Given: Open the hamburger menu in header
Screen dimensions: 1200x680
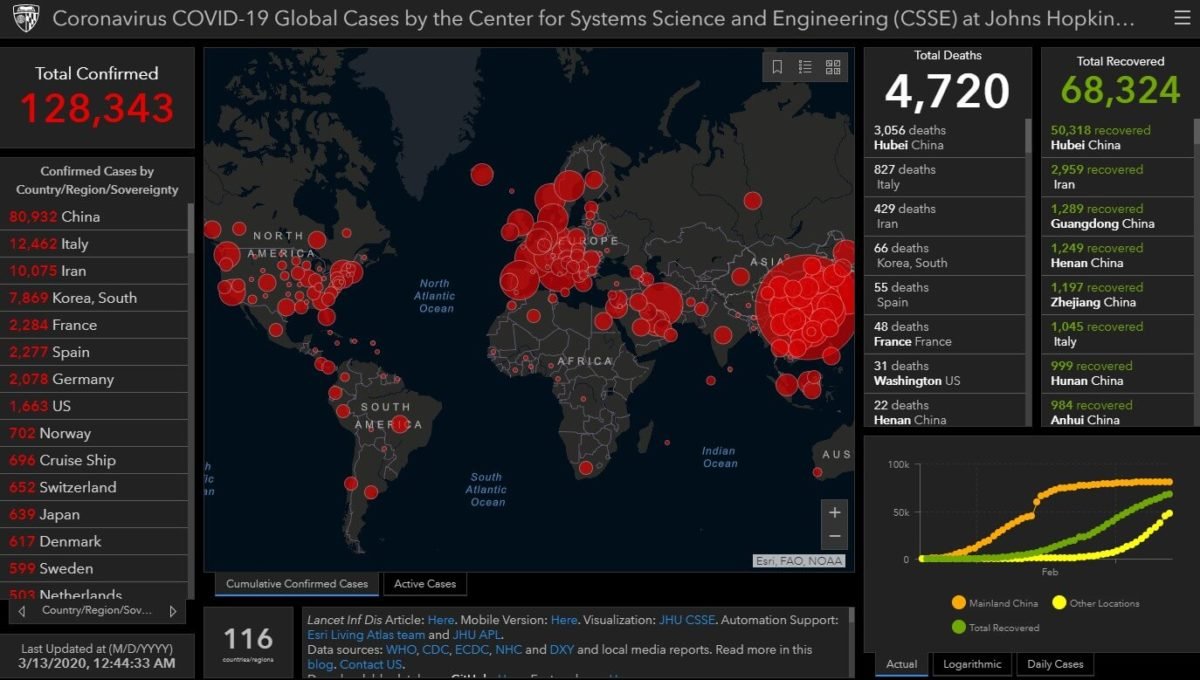Looking at the screenshot, I should [1182, 19].
